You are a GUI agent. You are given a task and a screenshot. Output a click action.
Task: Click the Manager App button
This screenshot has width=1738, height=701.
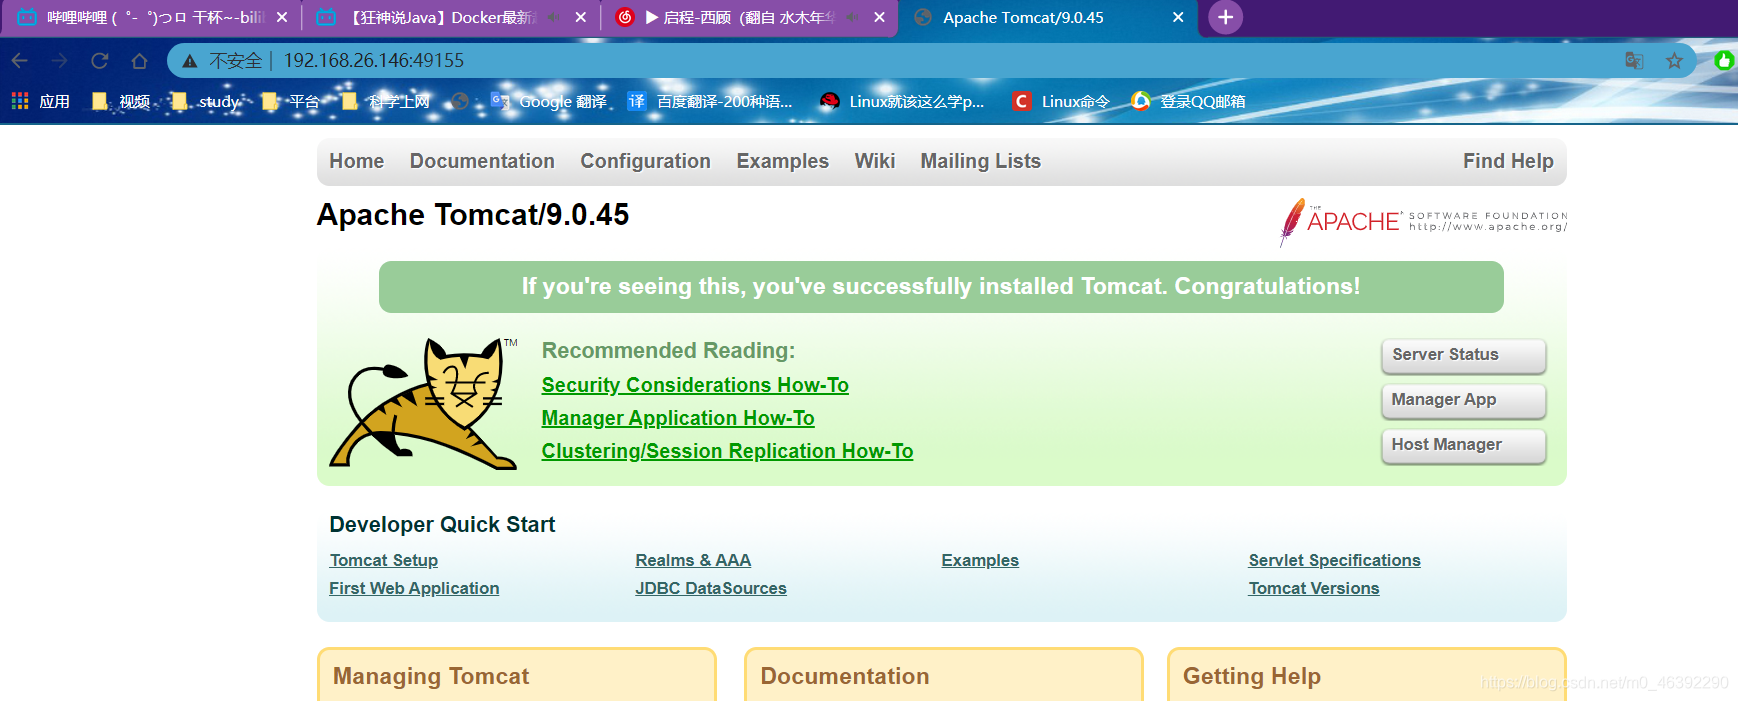point(1464,400)
